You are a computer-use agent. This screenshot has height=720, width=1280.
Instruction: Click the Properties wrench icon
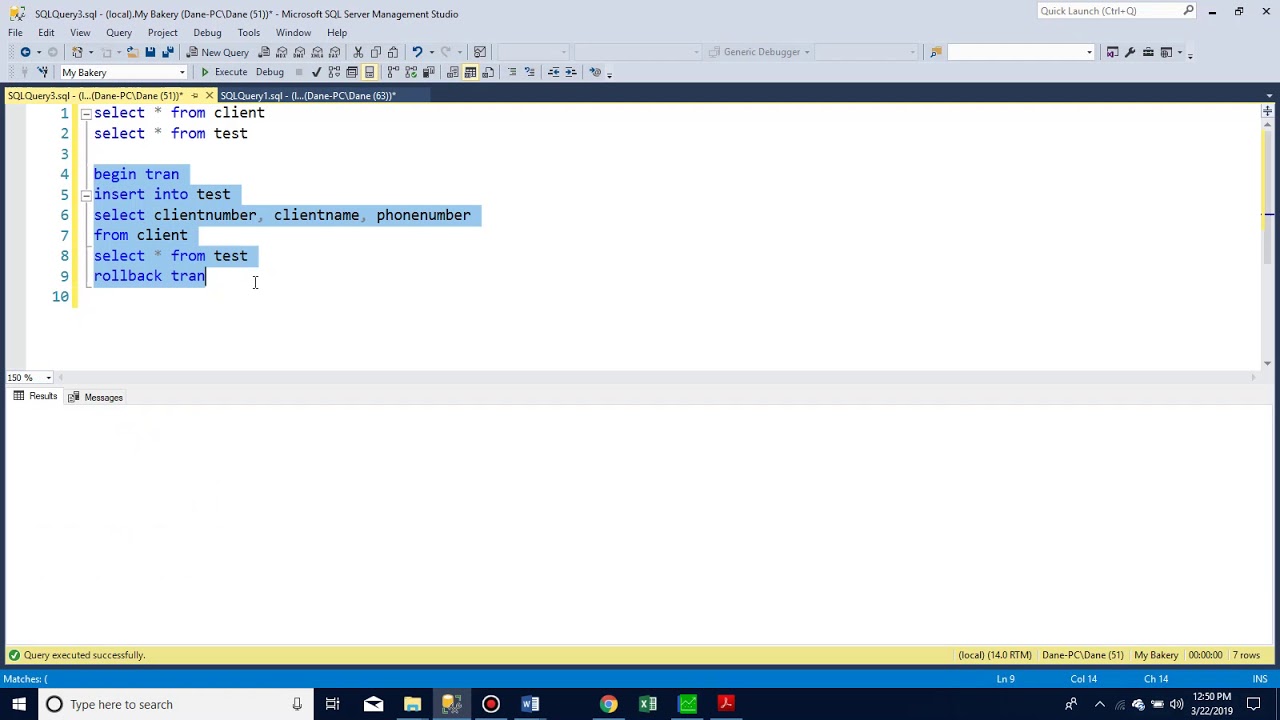pyautogui.click(x=1130, y=52)
